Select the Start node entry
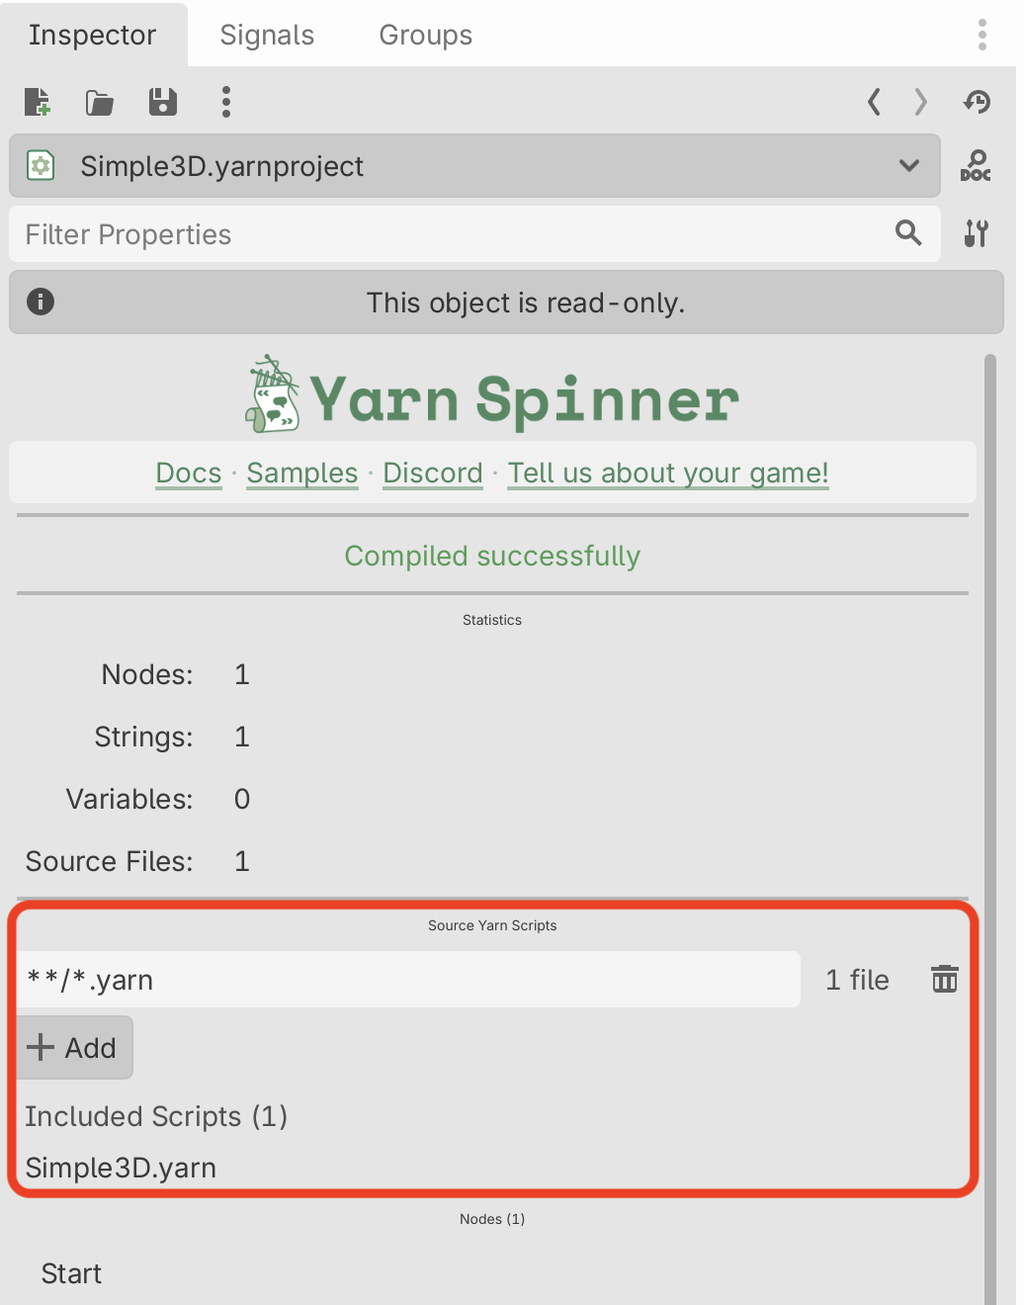Screen dimensions: 1024x1305 click(71, 1273)
